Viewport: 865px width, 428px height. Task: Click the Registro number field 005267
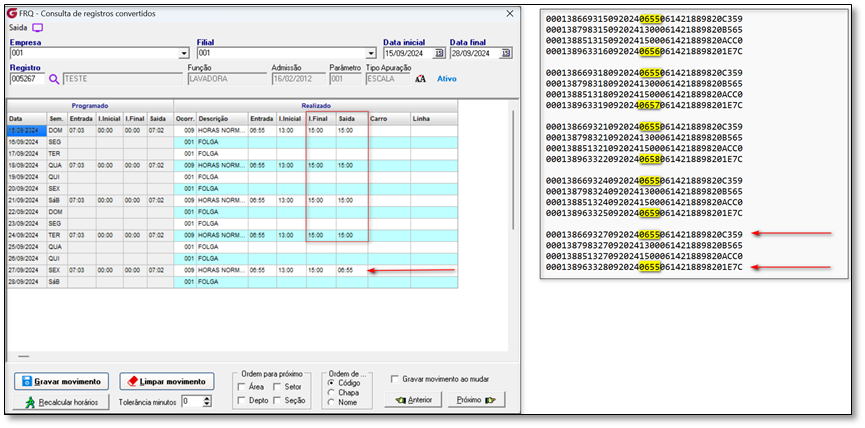point(28,79)
